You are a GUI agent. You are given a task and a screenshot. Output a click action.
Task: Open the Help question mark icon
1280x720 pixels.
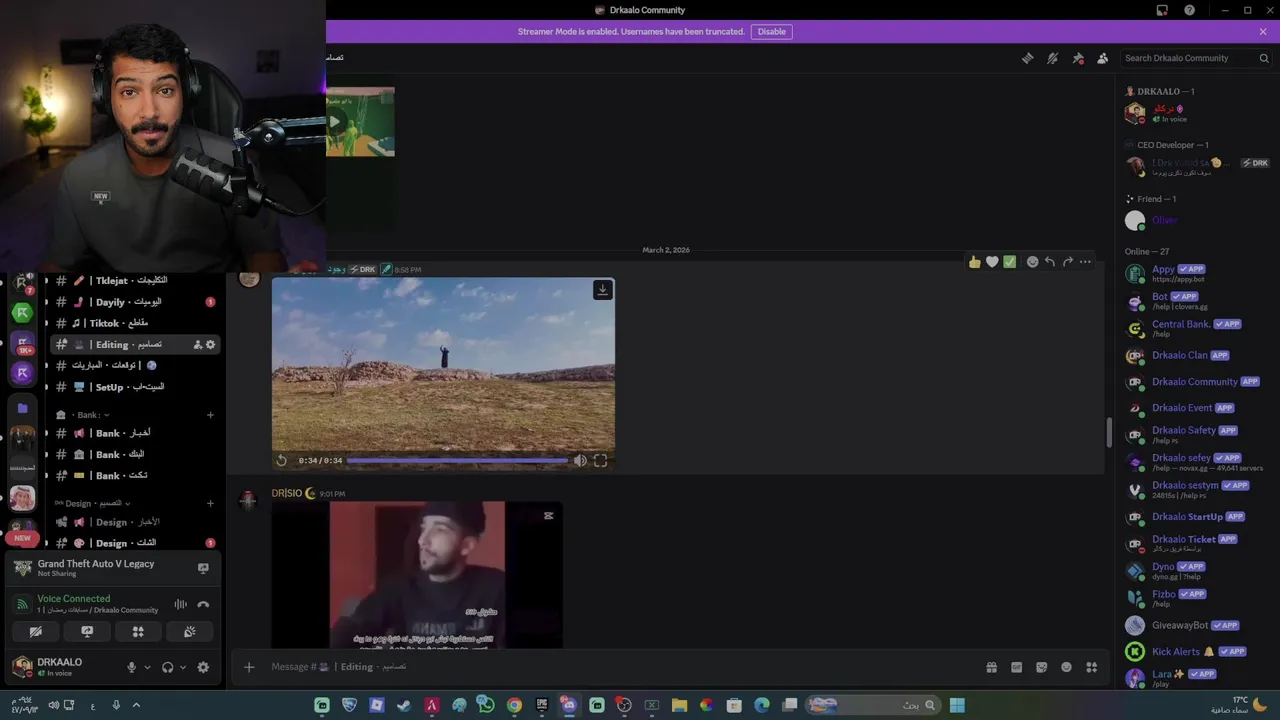(x=1189, y=10)
